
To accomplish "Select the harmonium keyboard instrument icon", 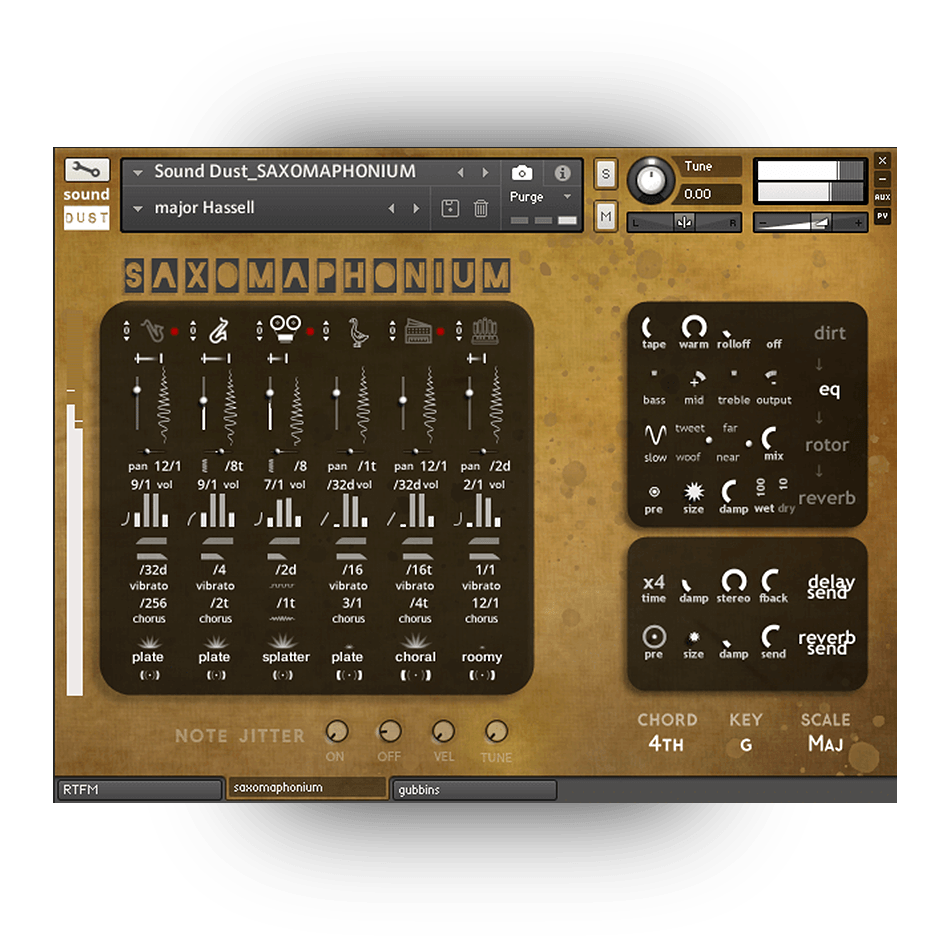I will [418, 331].
